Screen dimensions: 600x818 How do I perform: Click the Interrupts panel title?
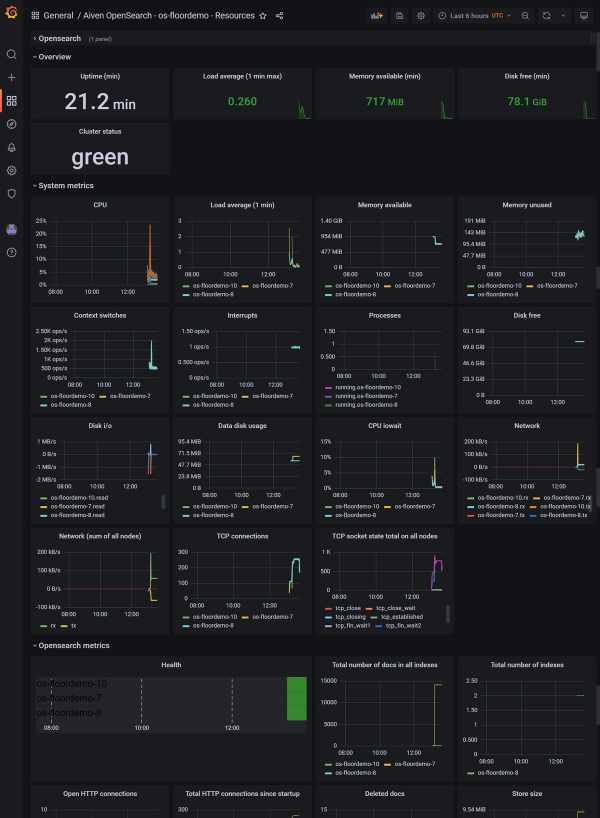[242, 316]
